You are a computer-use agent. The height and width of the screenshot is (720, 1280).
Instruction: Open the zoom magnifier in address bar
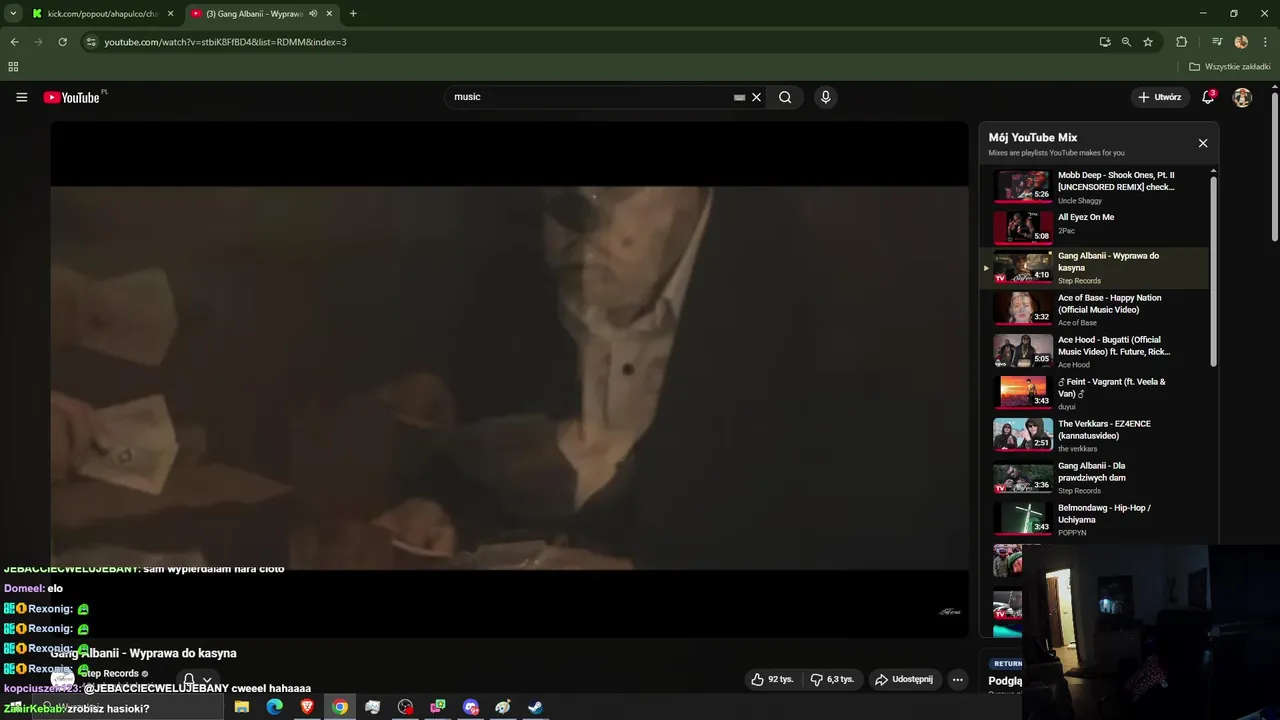(x=1126, y=42)
